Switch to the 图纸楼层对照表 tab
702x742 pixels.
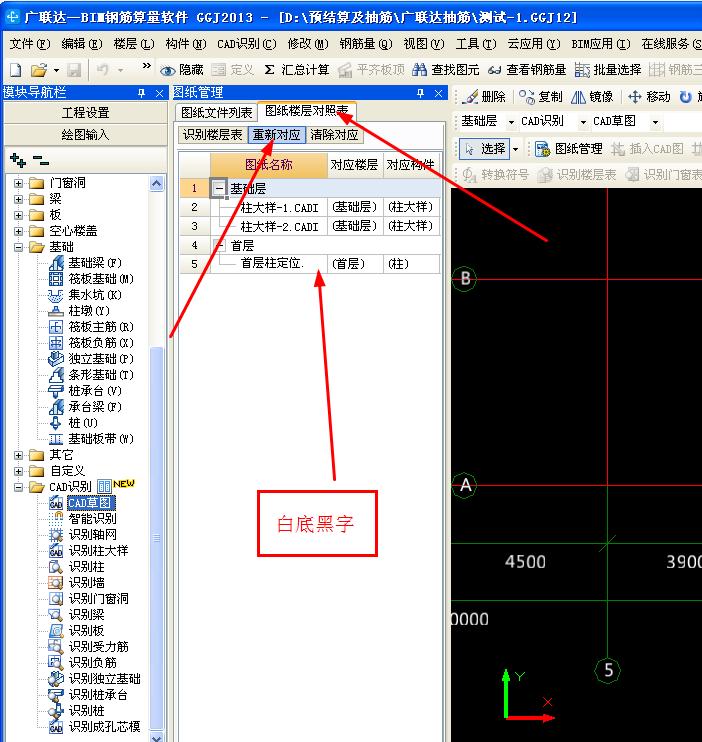tap(307, 111)
